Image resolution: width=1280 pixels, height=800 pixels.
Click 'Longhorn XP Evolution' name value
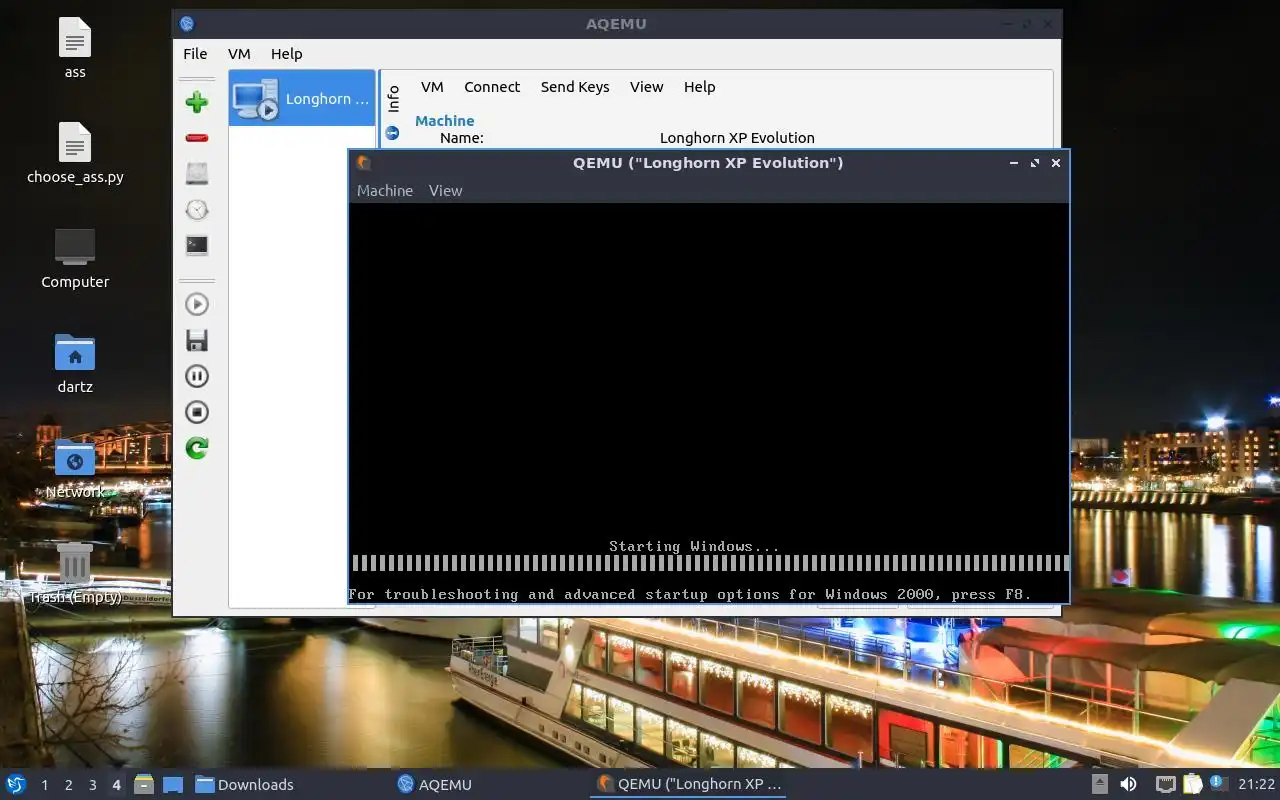tap(737, 138)
